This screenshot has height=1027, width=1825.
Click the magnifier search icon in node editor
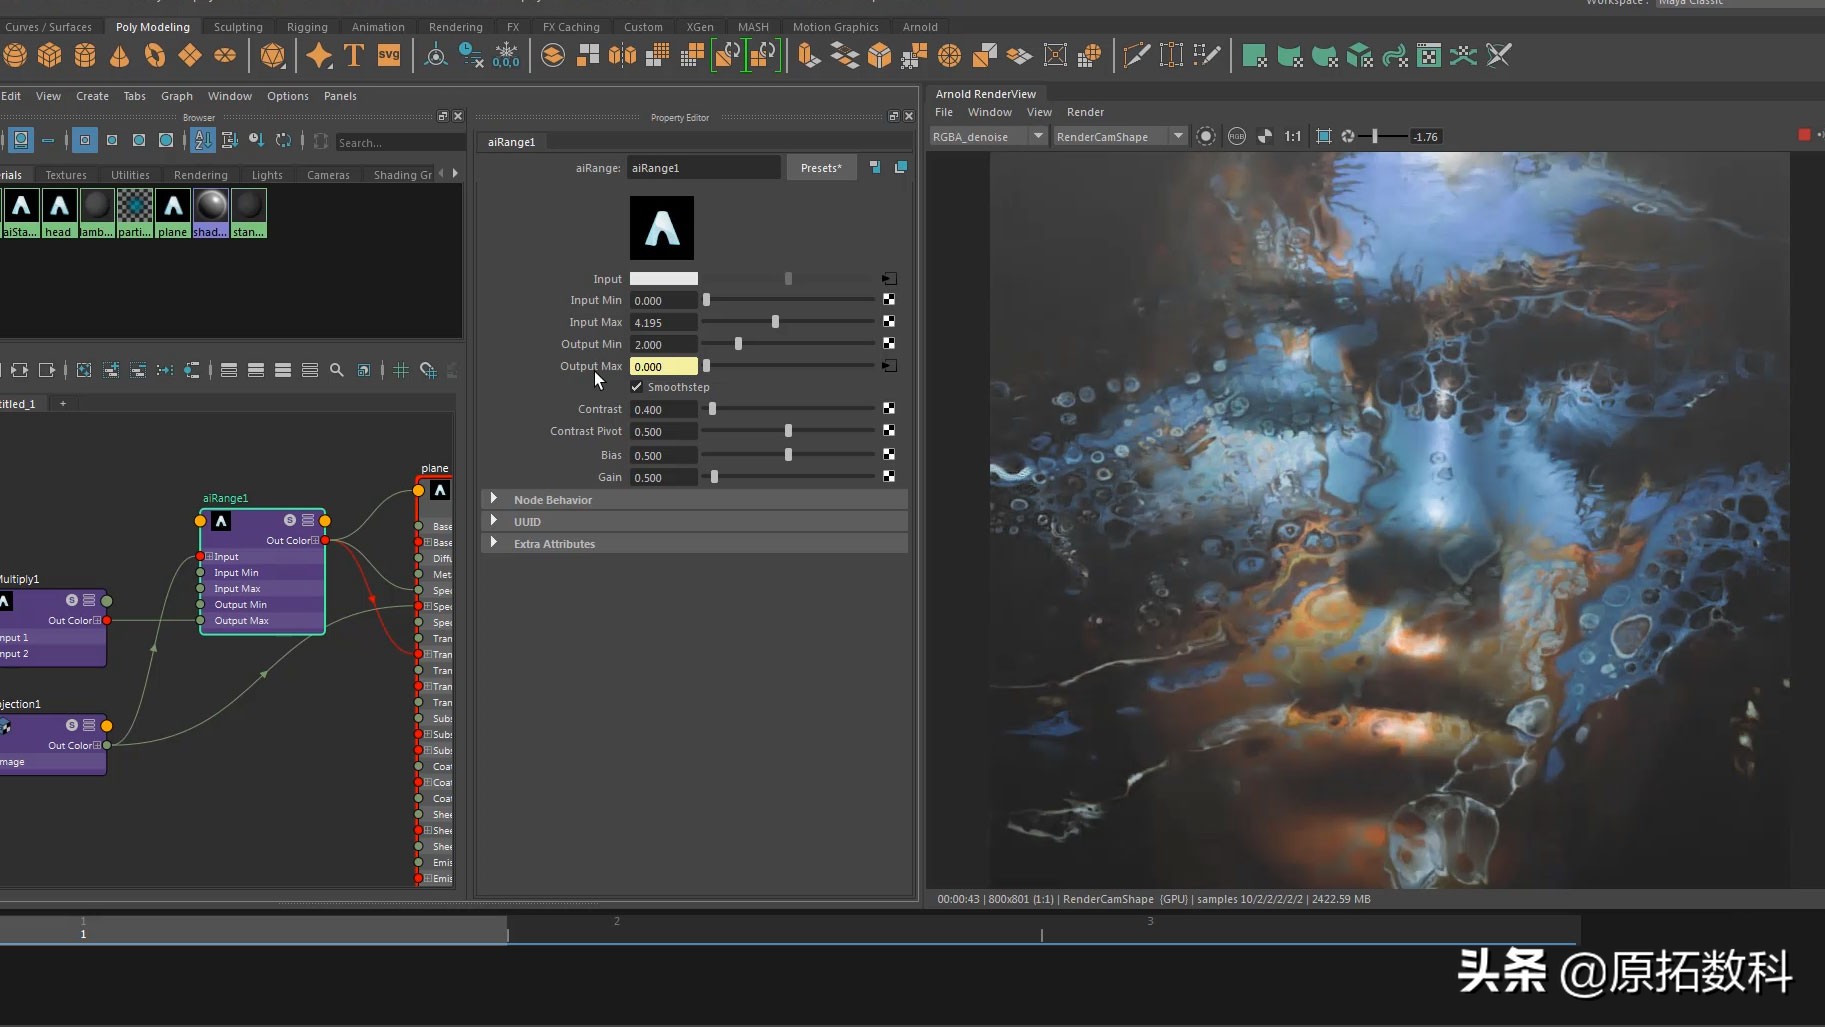[x=337, y=370]
